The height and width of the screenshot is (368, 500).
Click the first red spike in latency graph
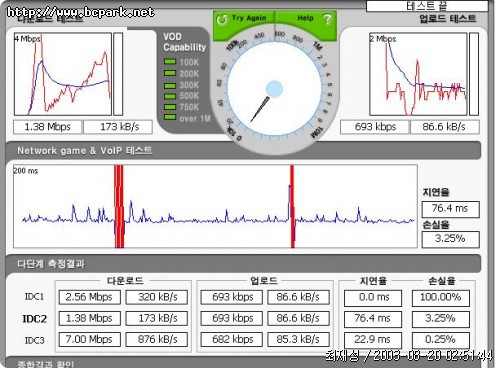(x=119, y=206)
